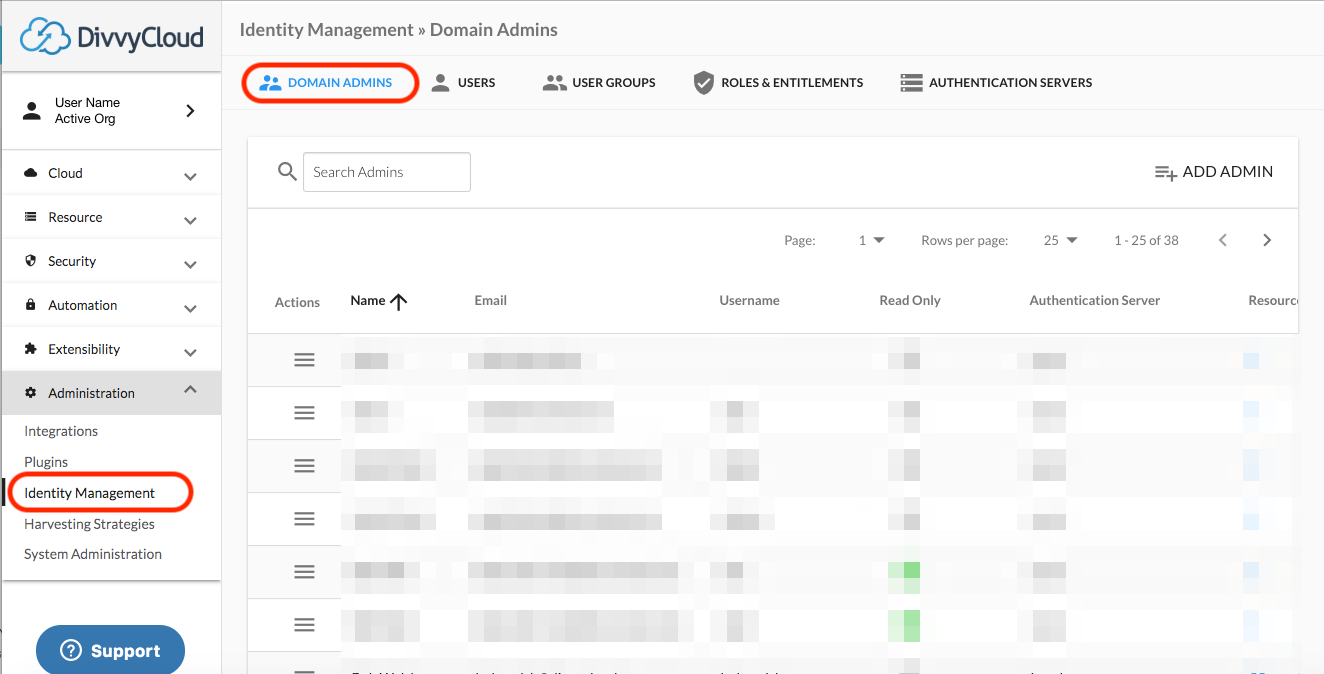
Task: Open System Administration in the sidebar
Action: (93, 554)
